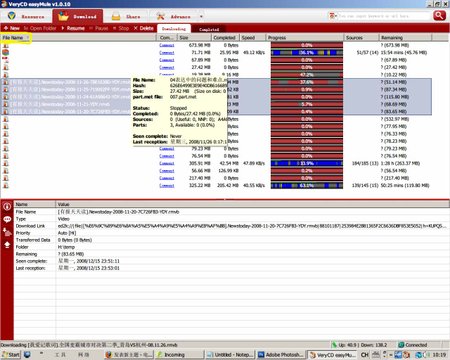Click the 13.9% progress bar

click(x=307, y=163)
